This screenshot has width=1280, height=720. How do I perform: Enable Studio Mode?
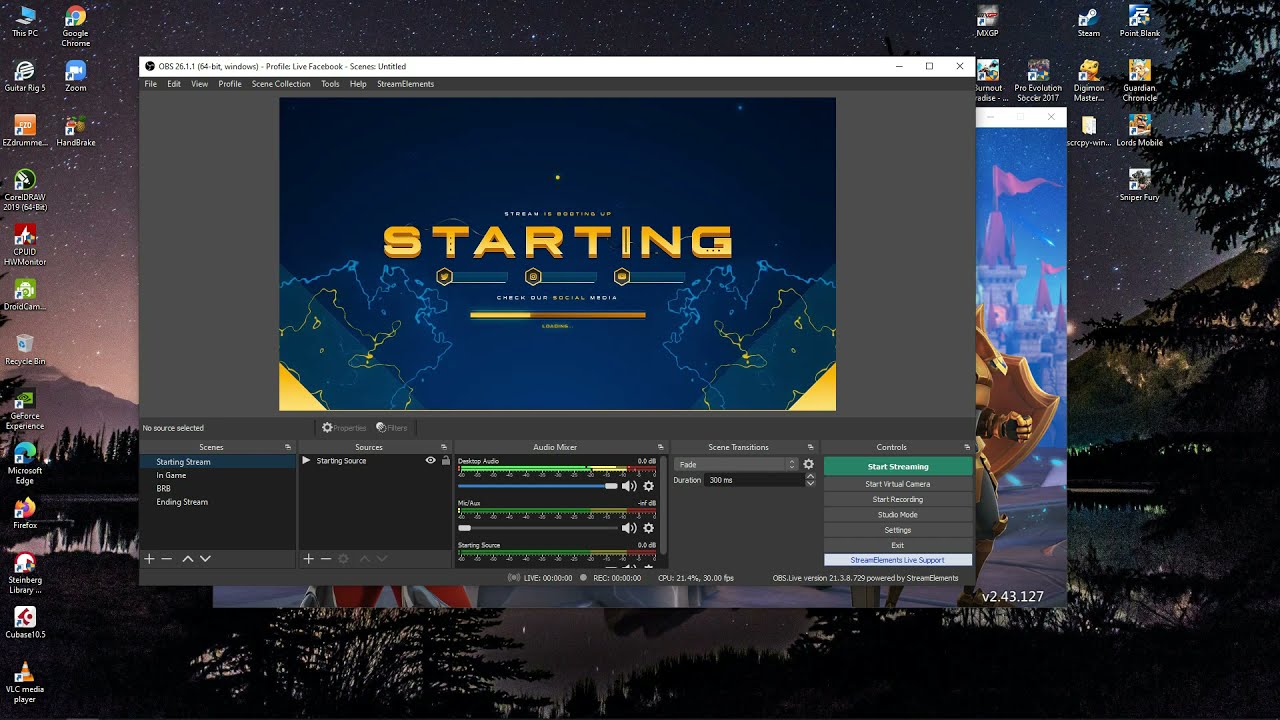(898, 515)
